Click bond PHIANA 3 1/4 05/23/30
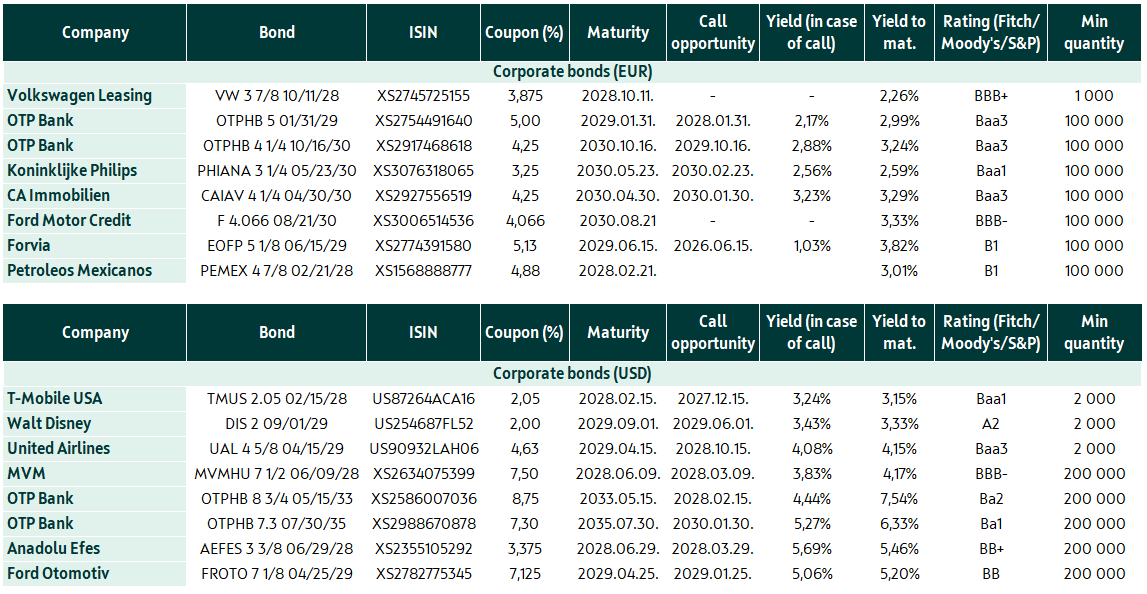Viewport: 1147px width, 594px height. (x=277, y=170)
